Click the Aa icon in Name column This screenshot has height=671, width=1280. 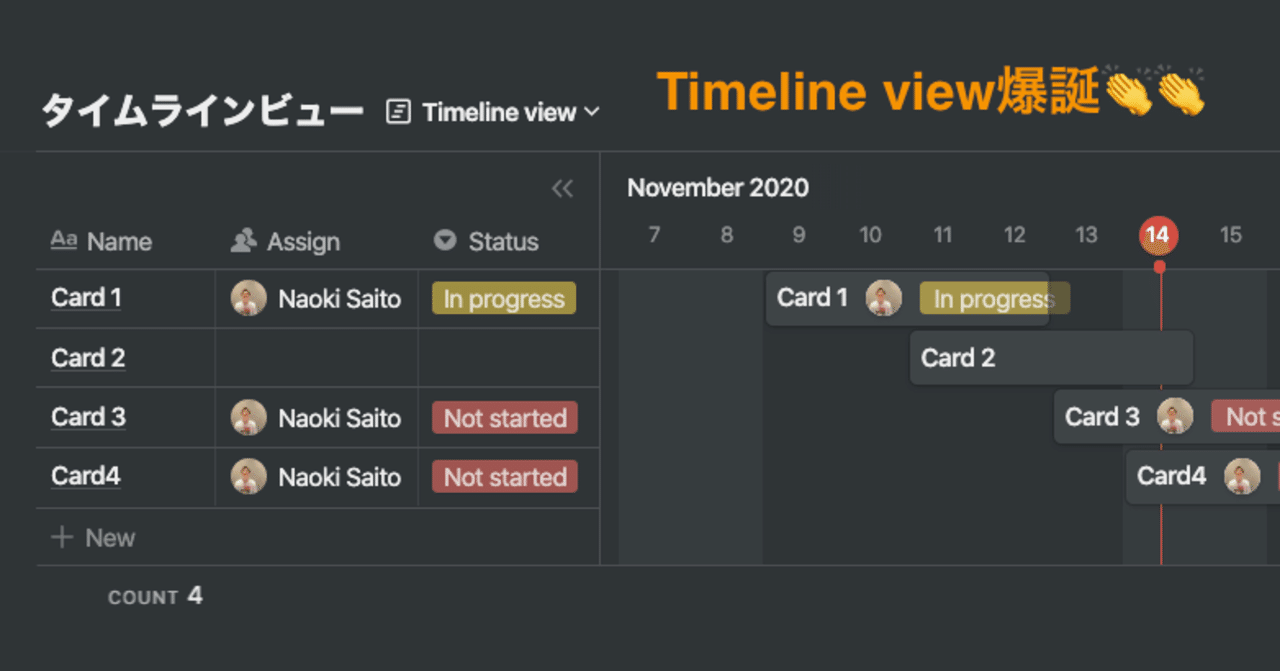(64, 240)
